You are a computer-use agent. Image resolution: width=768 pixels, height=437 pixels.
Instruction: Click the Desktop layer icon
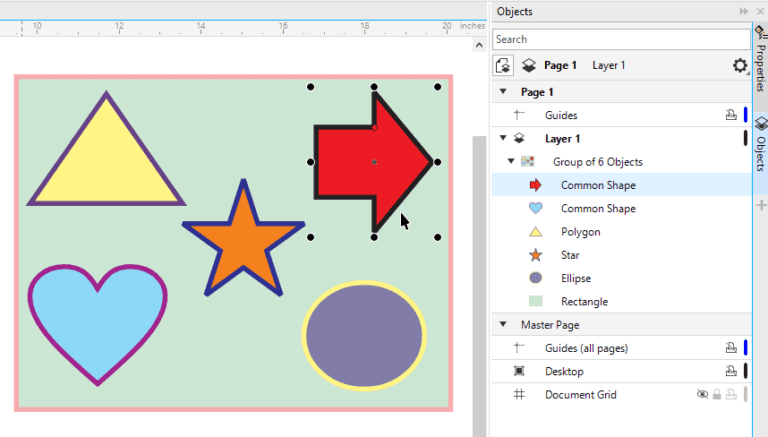[x=518, y=371]
